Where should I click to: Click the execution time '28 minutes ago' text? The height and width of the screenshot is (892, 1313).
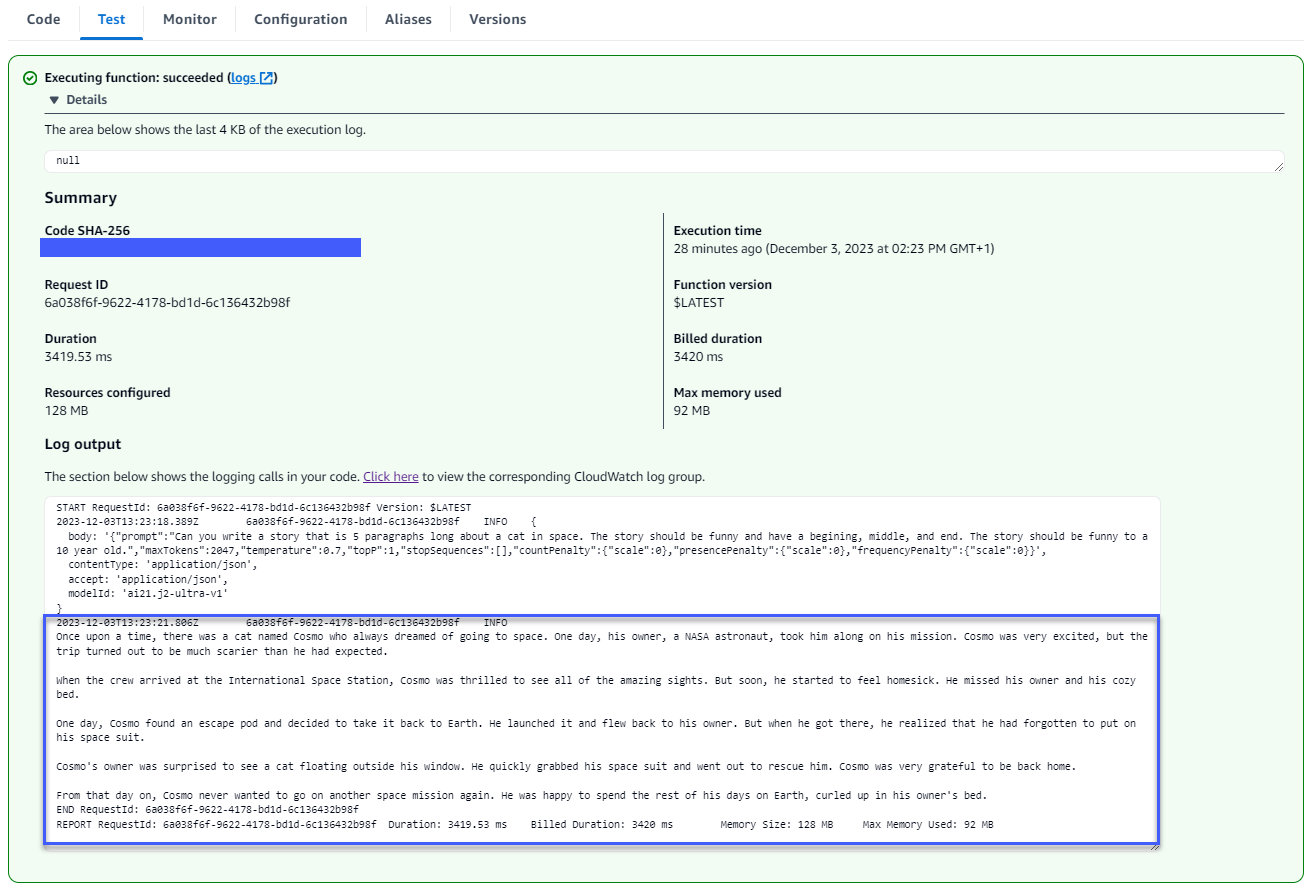tap(834, 249)
